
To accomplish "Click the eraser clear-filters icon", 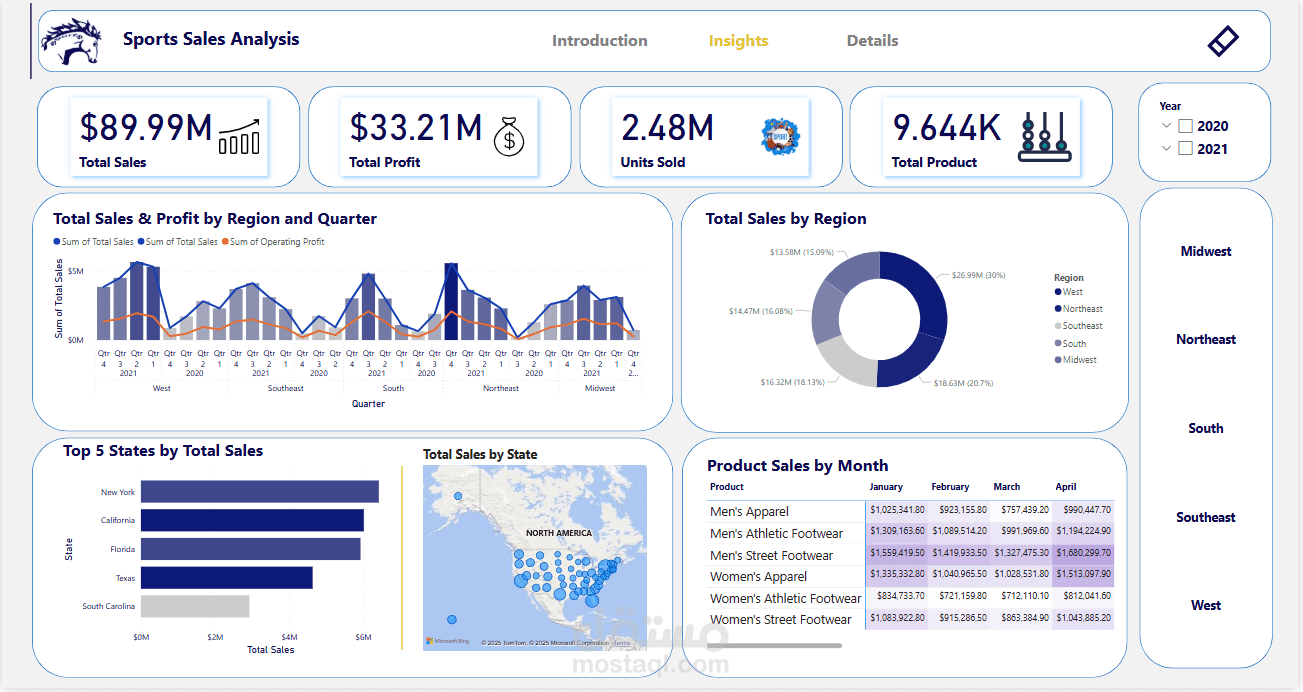I will (1223, 41).
